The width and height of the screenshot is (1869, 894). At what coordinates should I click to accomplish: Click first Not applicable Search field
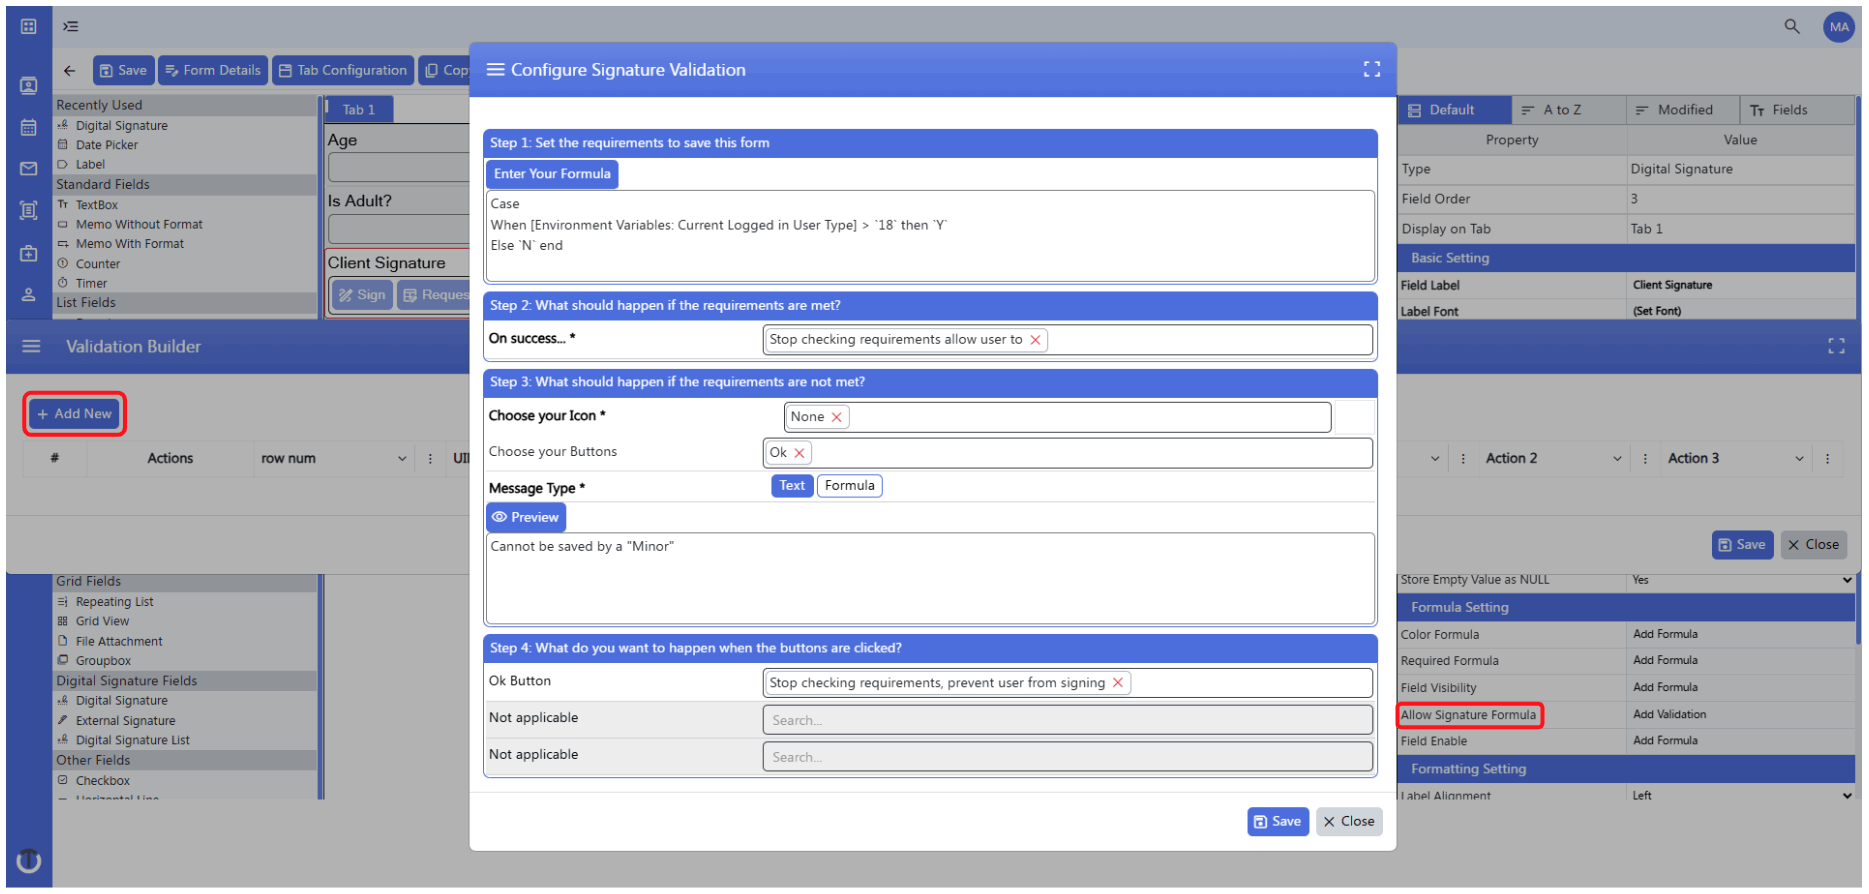click(x=1067, y=720)
